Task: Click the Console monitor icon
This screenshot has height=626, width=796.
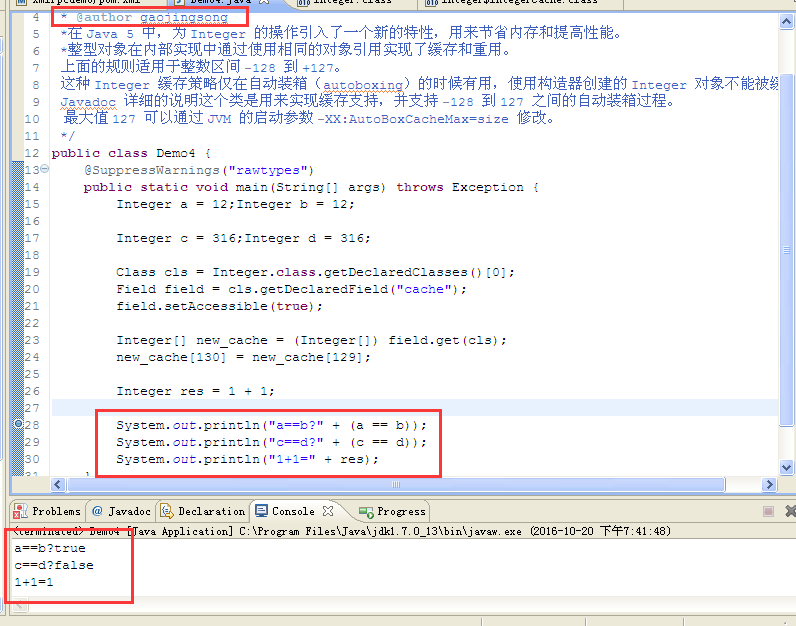Action: click(x=261, y=511)
